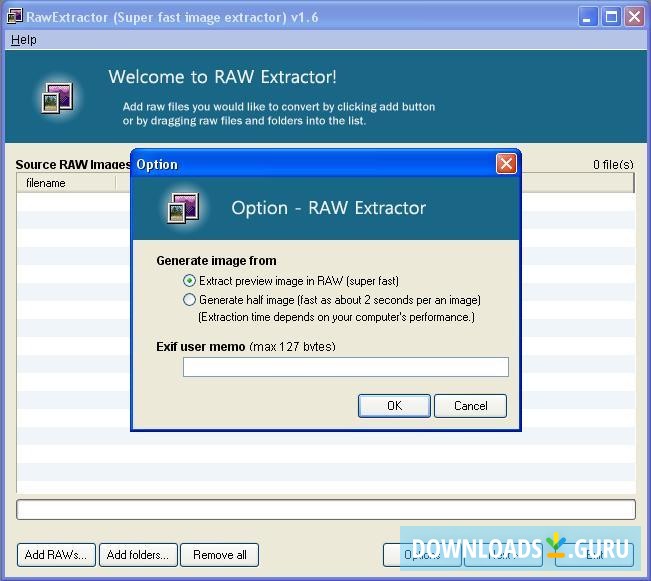Select Generate half image radio button

(x=189, y=300)
